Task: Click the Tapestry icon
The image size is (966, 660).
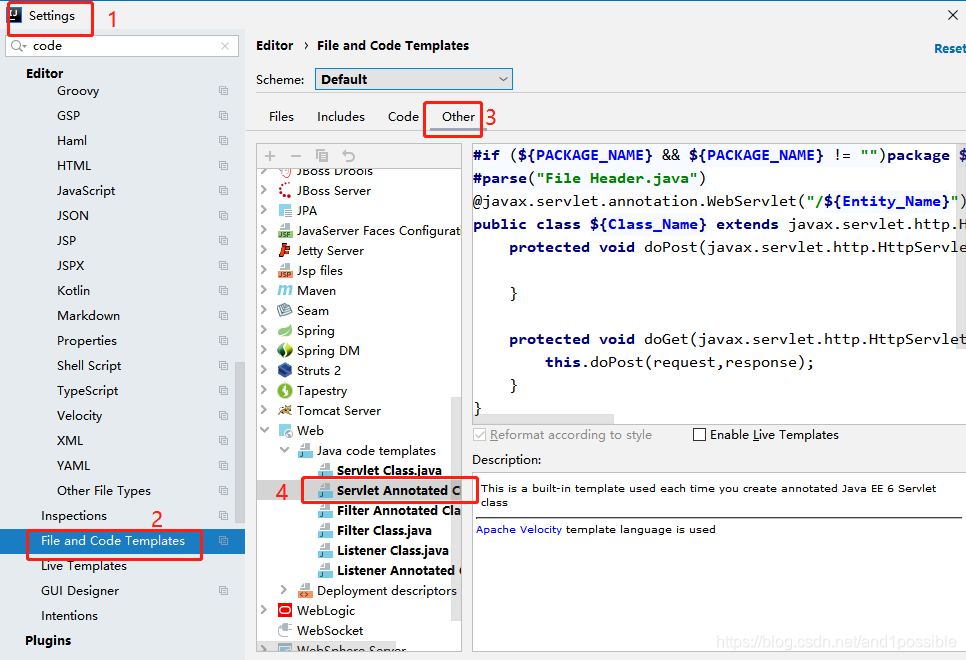Action: pyautogui.click(x=285, y=391)
